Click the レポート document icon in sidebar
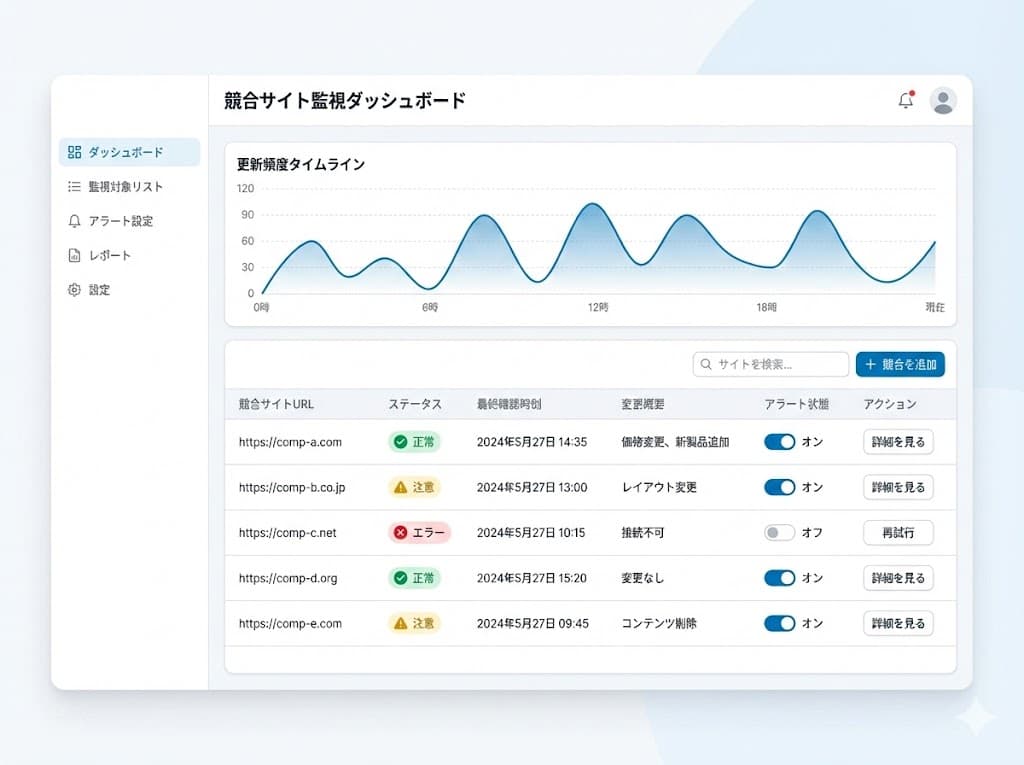The image size is (1024, 765). click(x=74, y=255)
